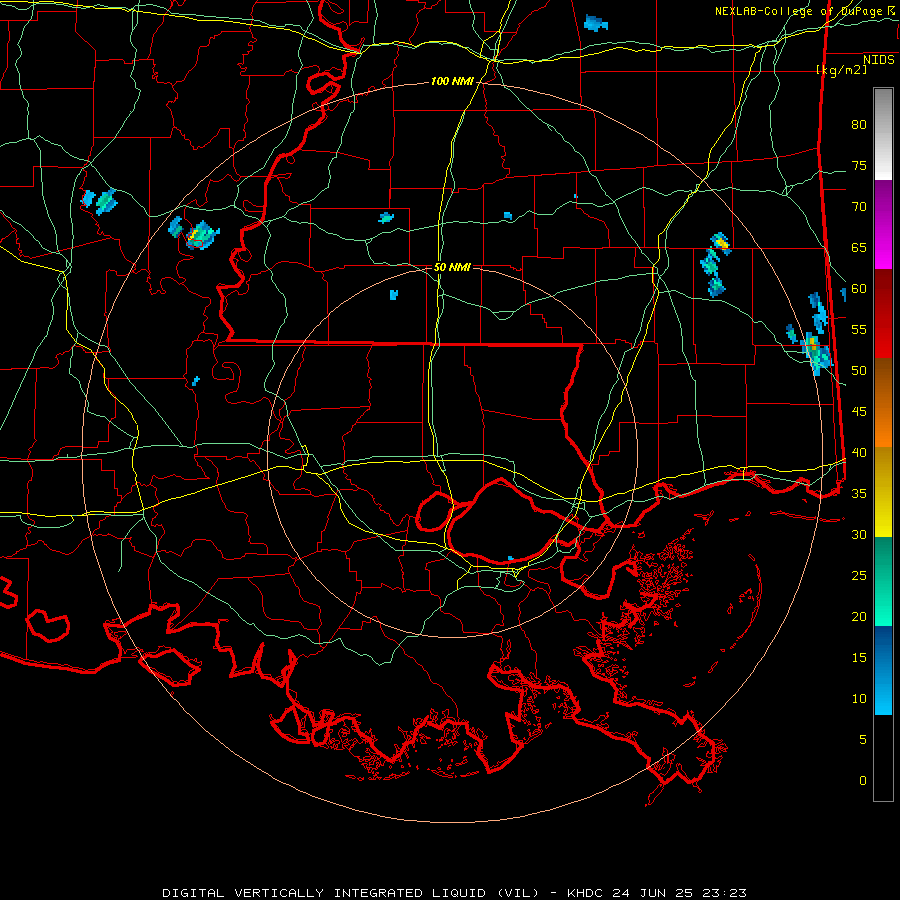Click the "65" value on the color scale

coord(859,248)
